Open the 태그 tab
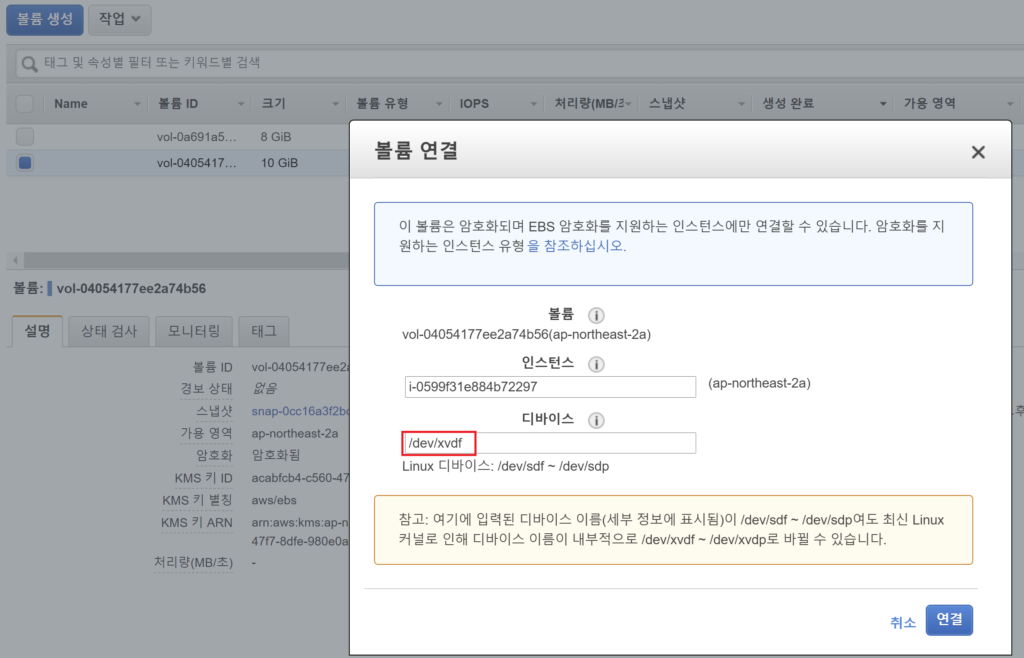Image resolution: width=1024 pixels, height=658 pixels. [264, 331]
